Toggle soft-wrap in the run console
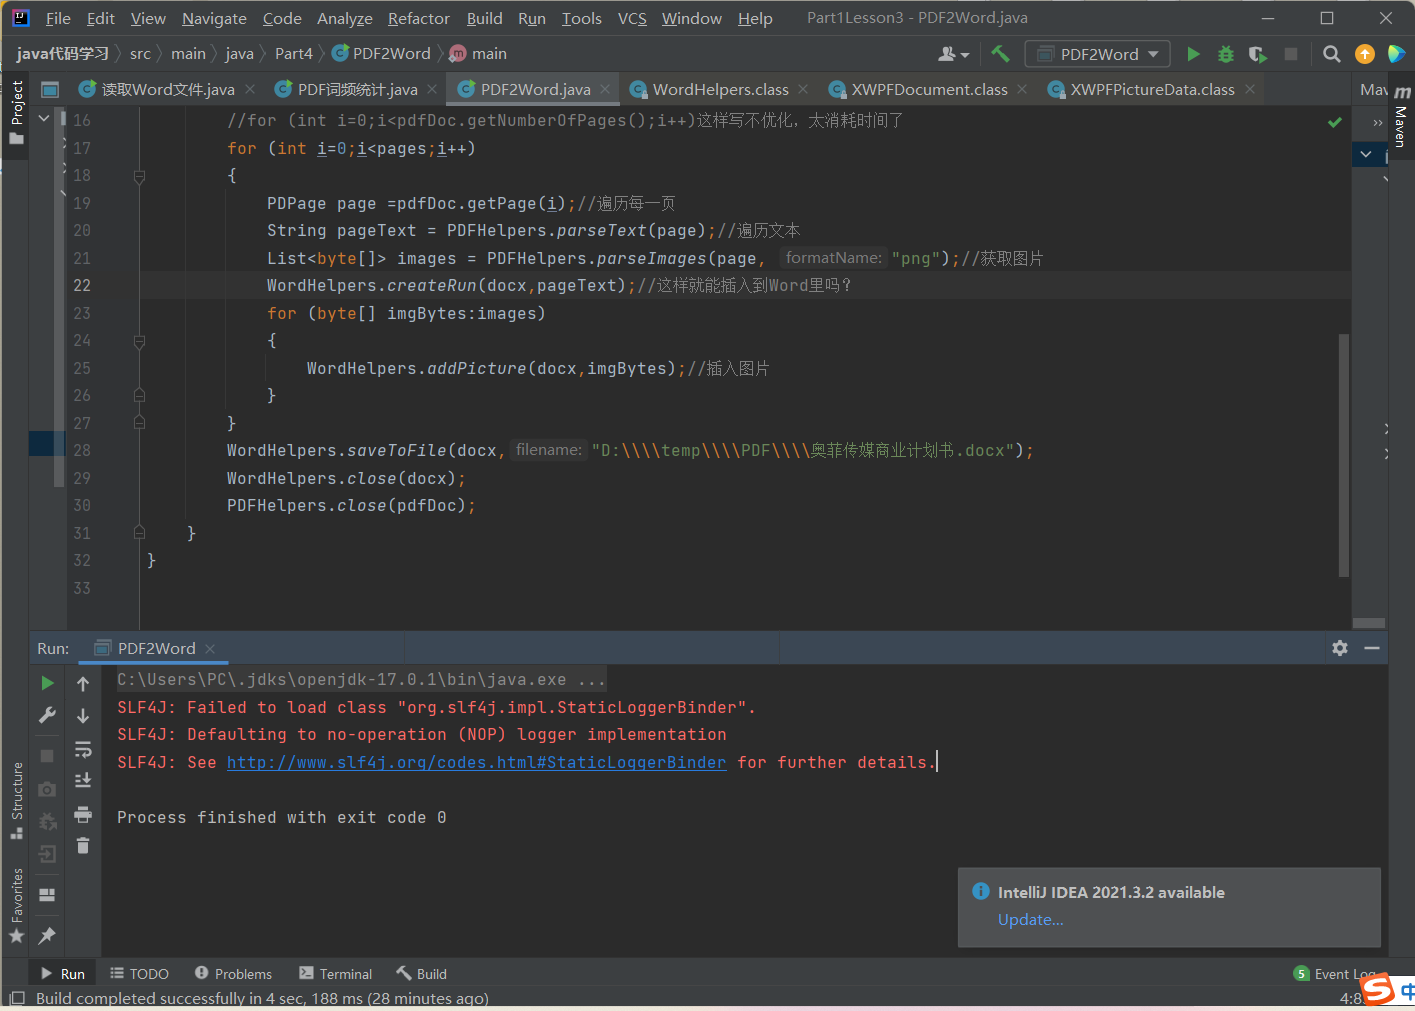This screenshot has width=1415, height=1011. [82, 750]
